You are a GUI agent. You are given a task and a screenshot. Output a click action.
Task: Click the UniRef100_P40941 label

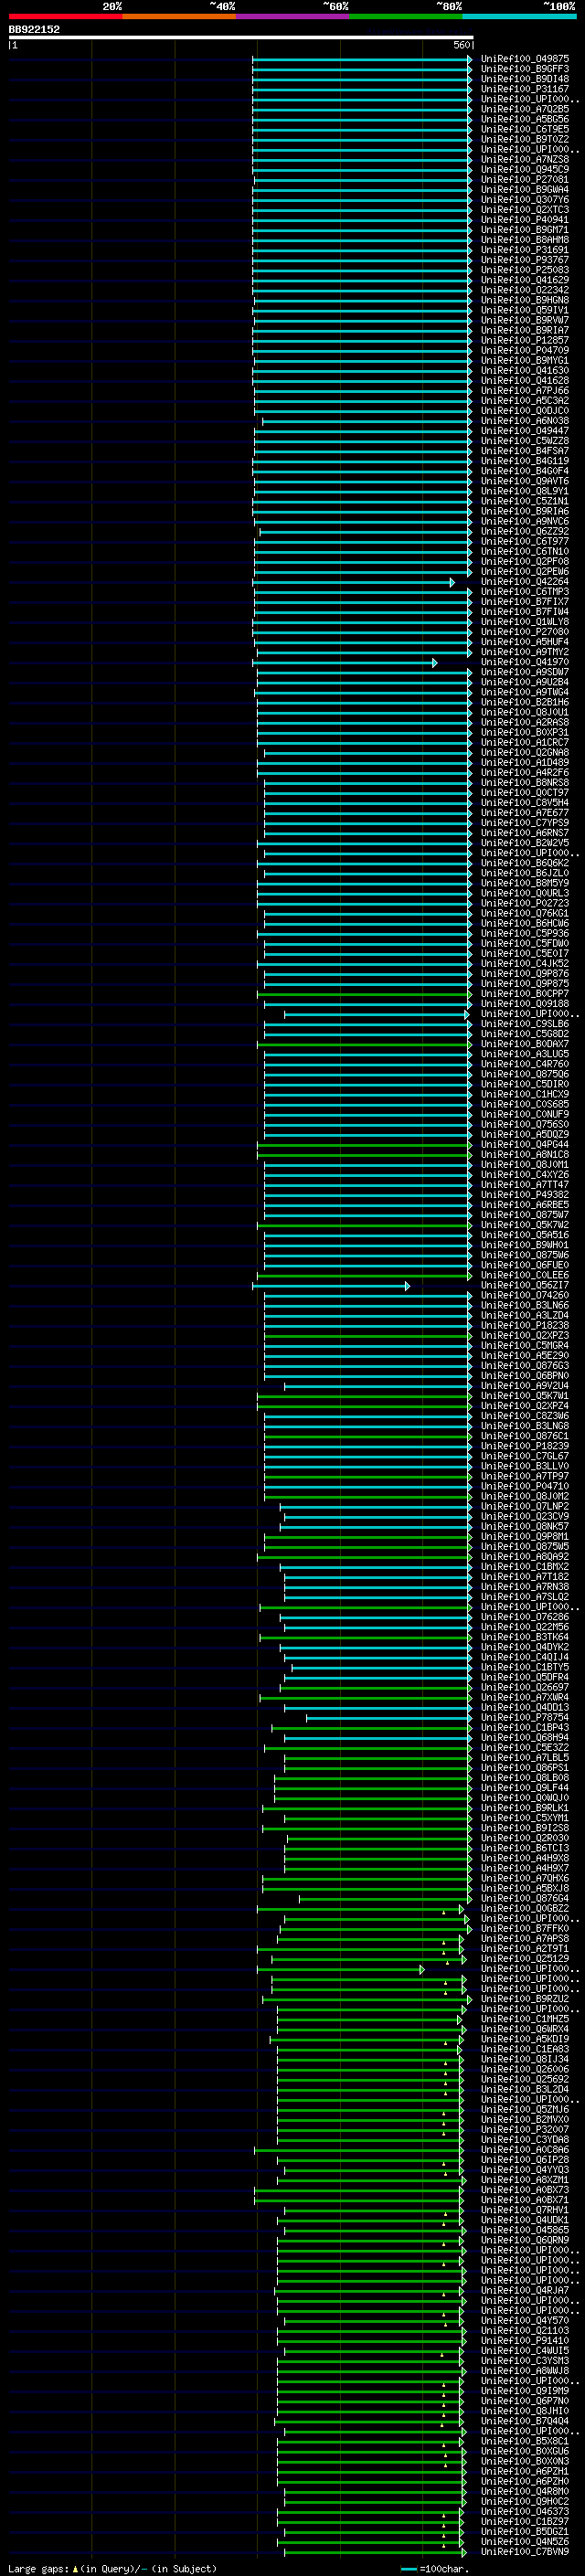coord(524,220)
